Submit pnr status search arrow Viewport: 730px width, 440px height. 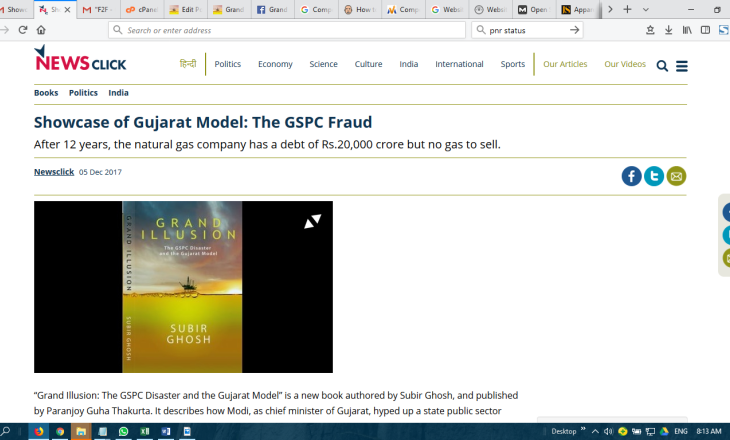coord(575,30)
